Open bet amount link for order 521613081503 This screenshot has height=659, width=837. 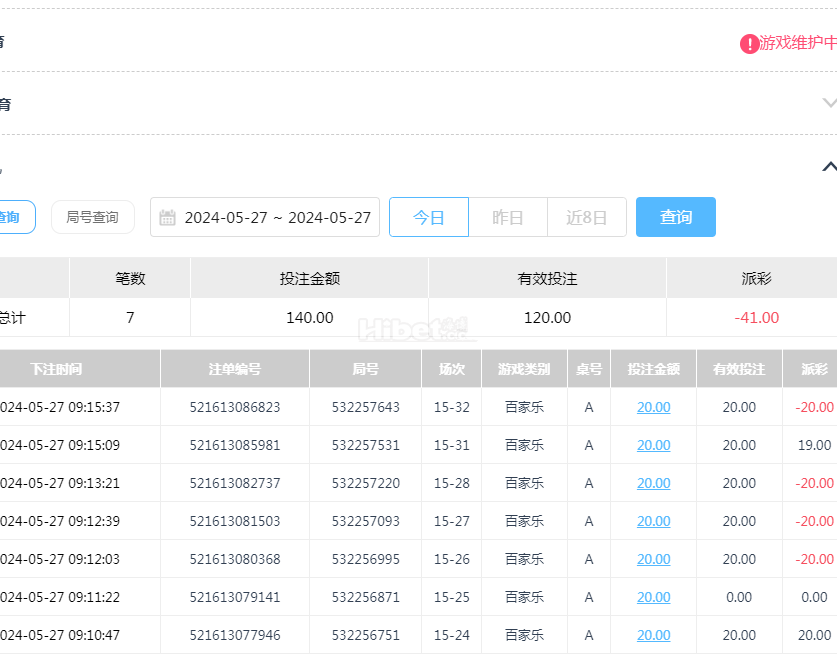click(653, 521)
